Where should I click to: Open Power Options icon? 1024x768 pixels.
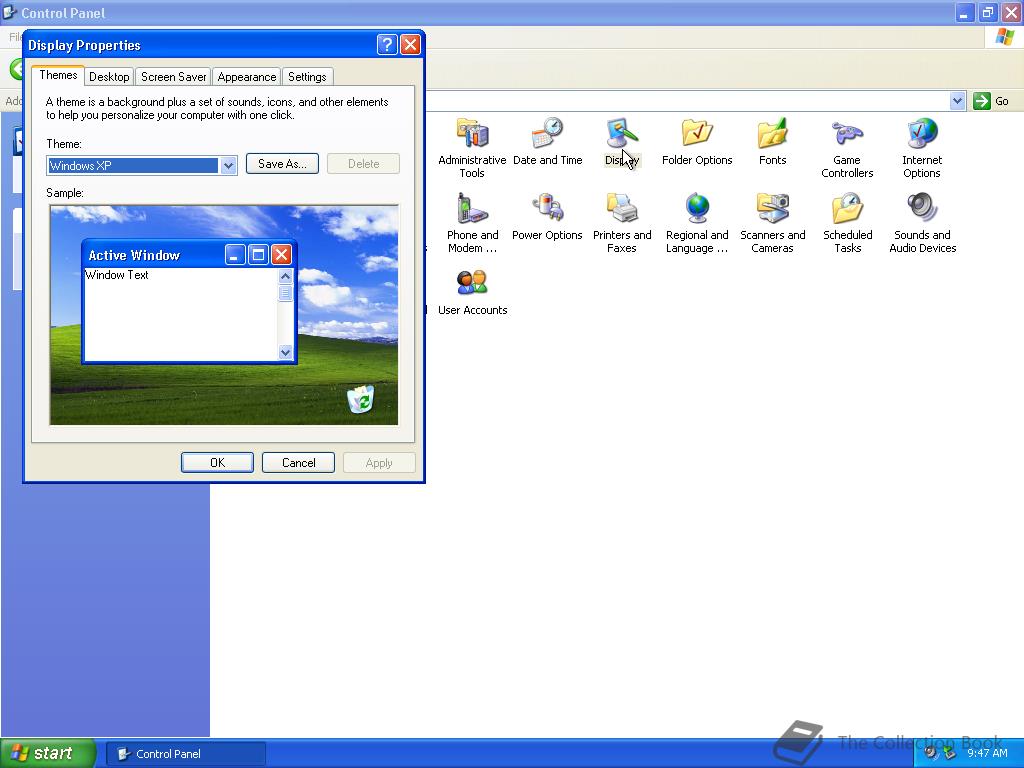pos(547,208)
